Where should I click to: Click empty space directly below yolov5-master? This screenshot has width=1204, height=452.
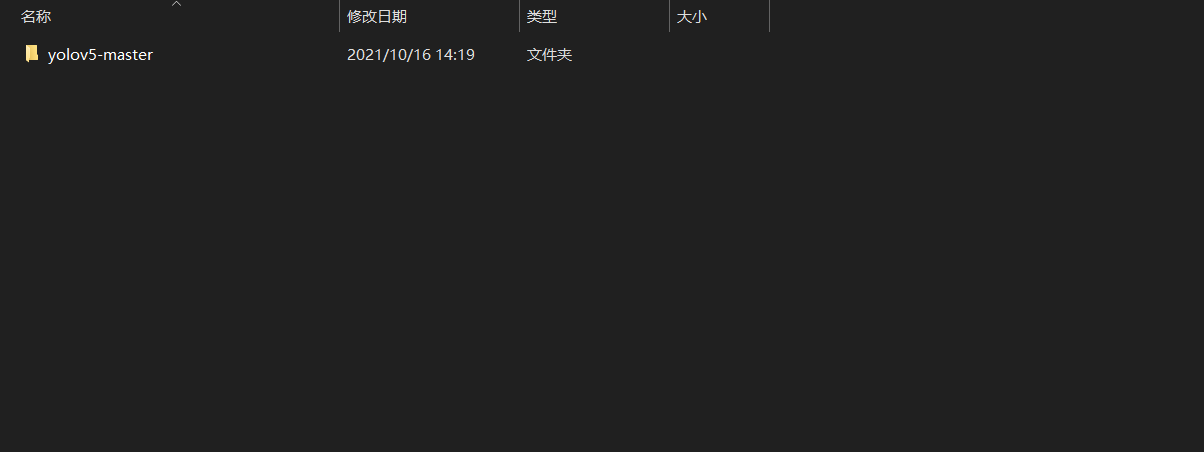tap(100, 90)
